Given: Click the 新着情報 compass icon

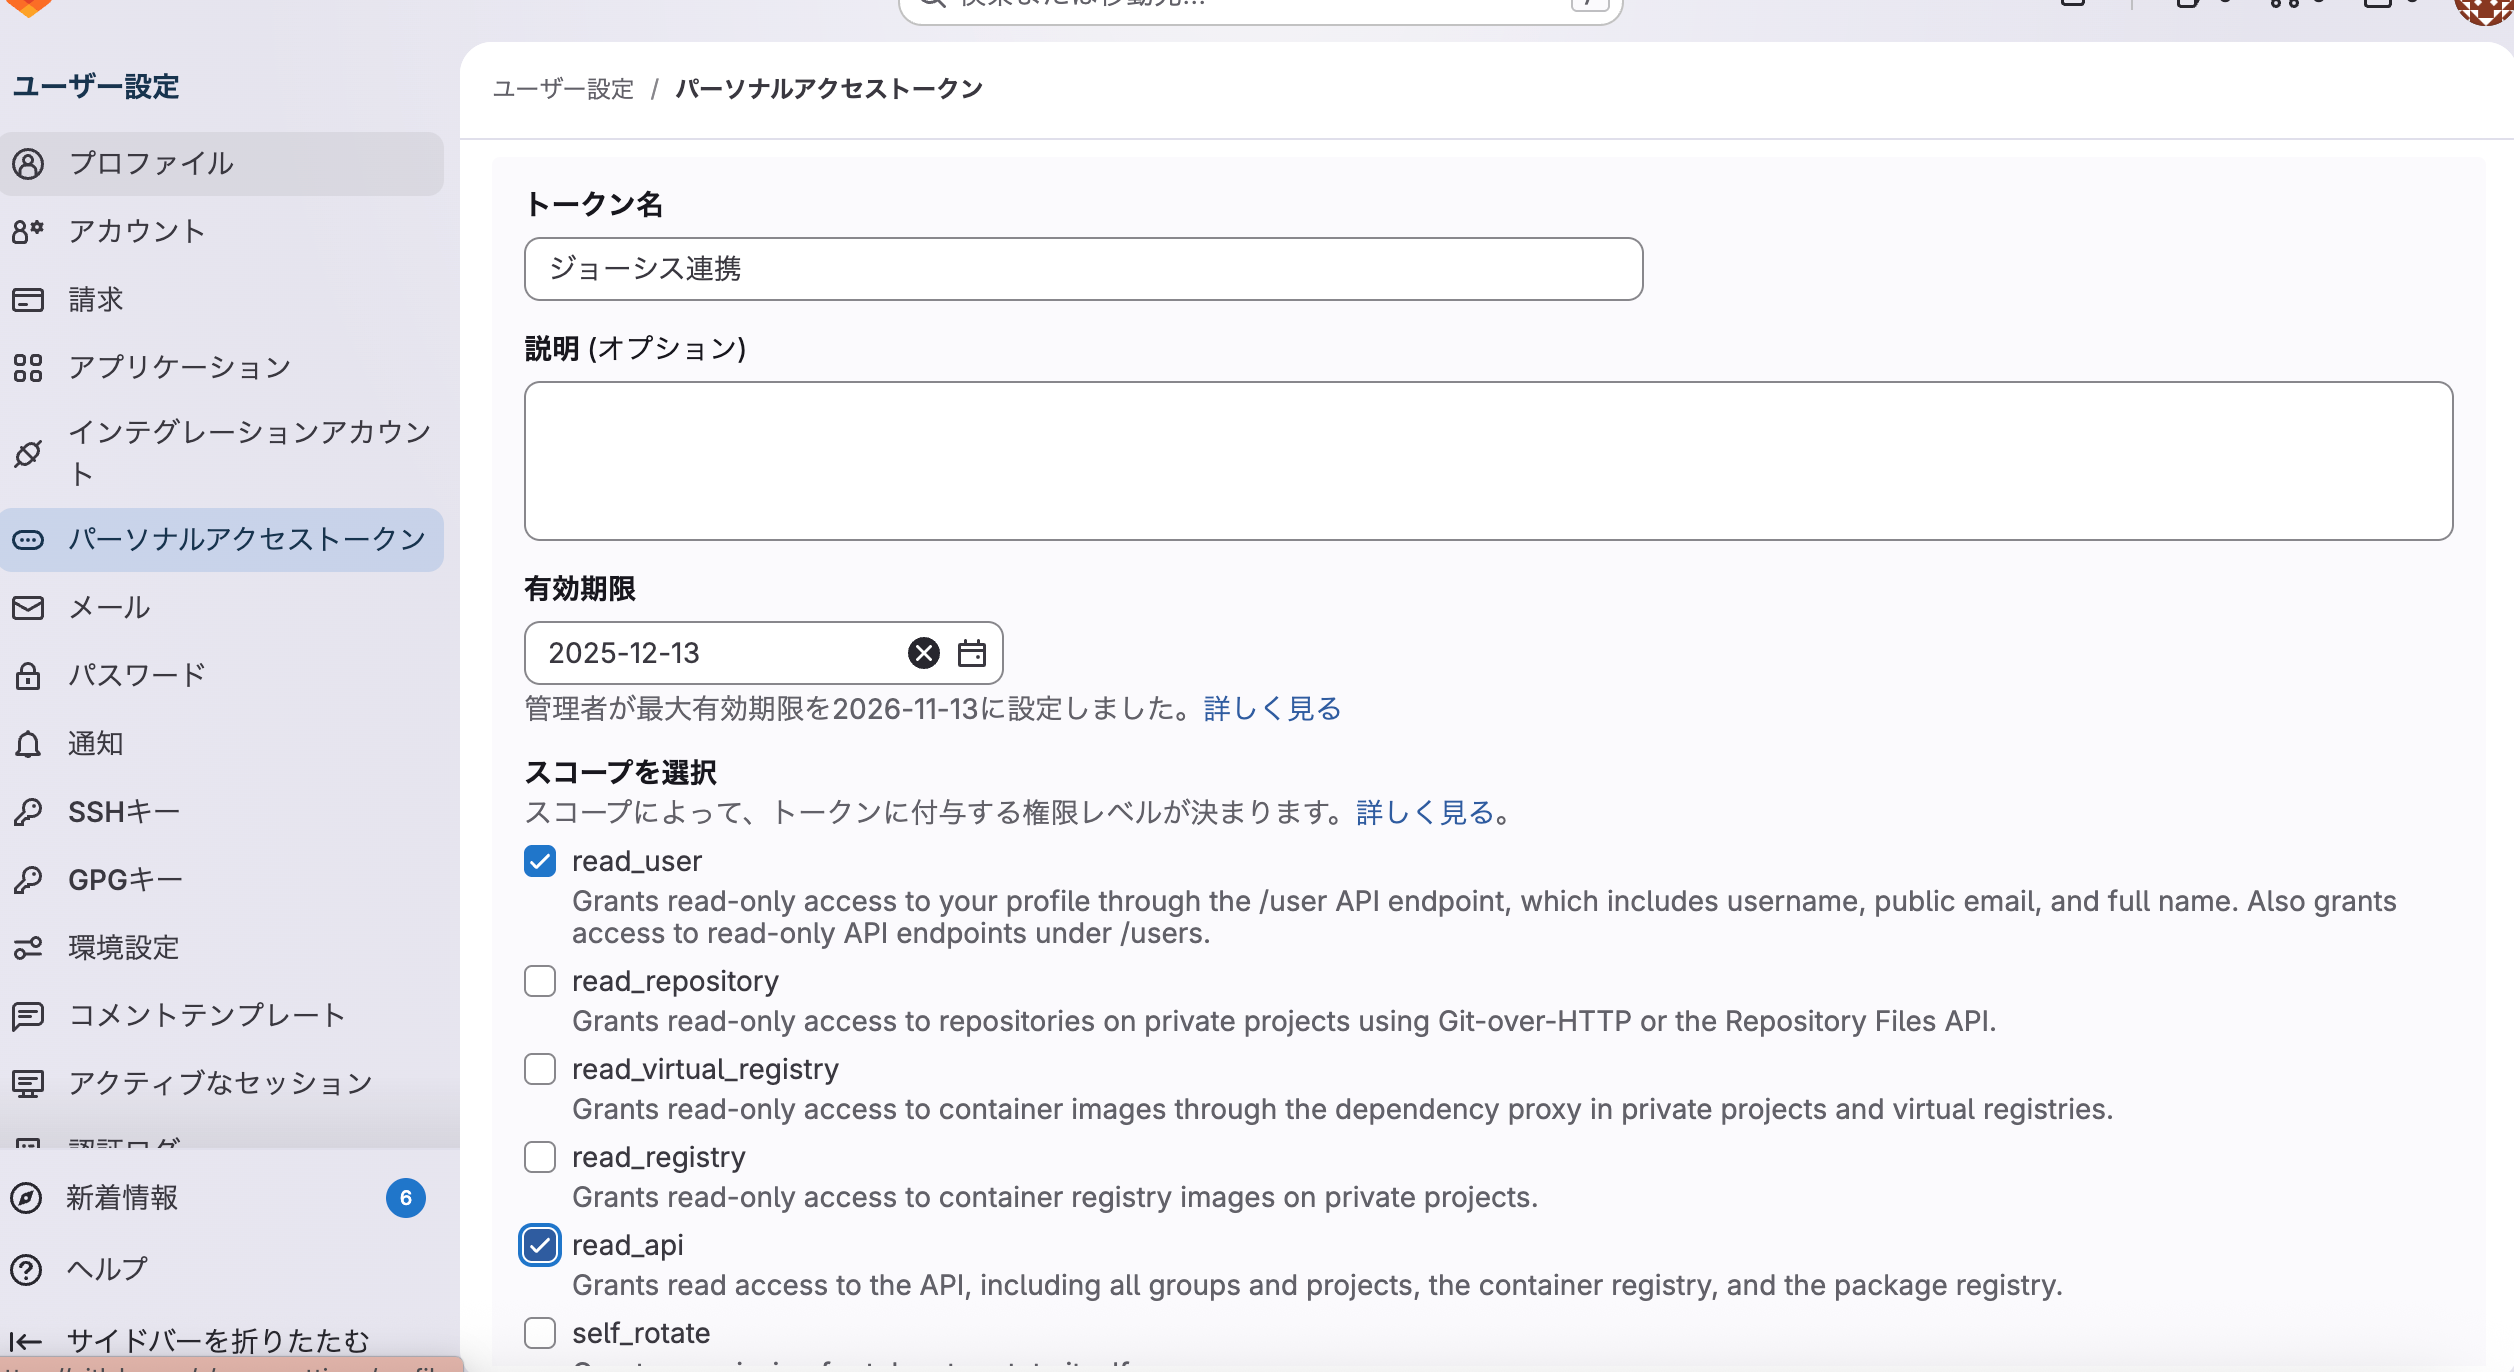Looking at the screenshot, I should pyautogui.click(x=26, y=1197).
